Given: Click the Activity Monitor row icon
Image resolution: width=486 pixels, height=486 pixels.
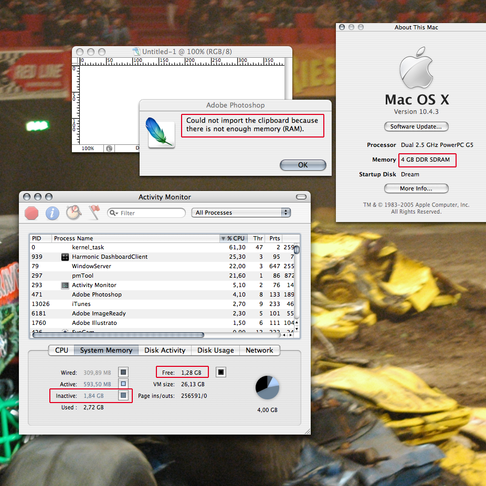Looking at the screenshot, I should (65, 285).
